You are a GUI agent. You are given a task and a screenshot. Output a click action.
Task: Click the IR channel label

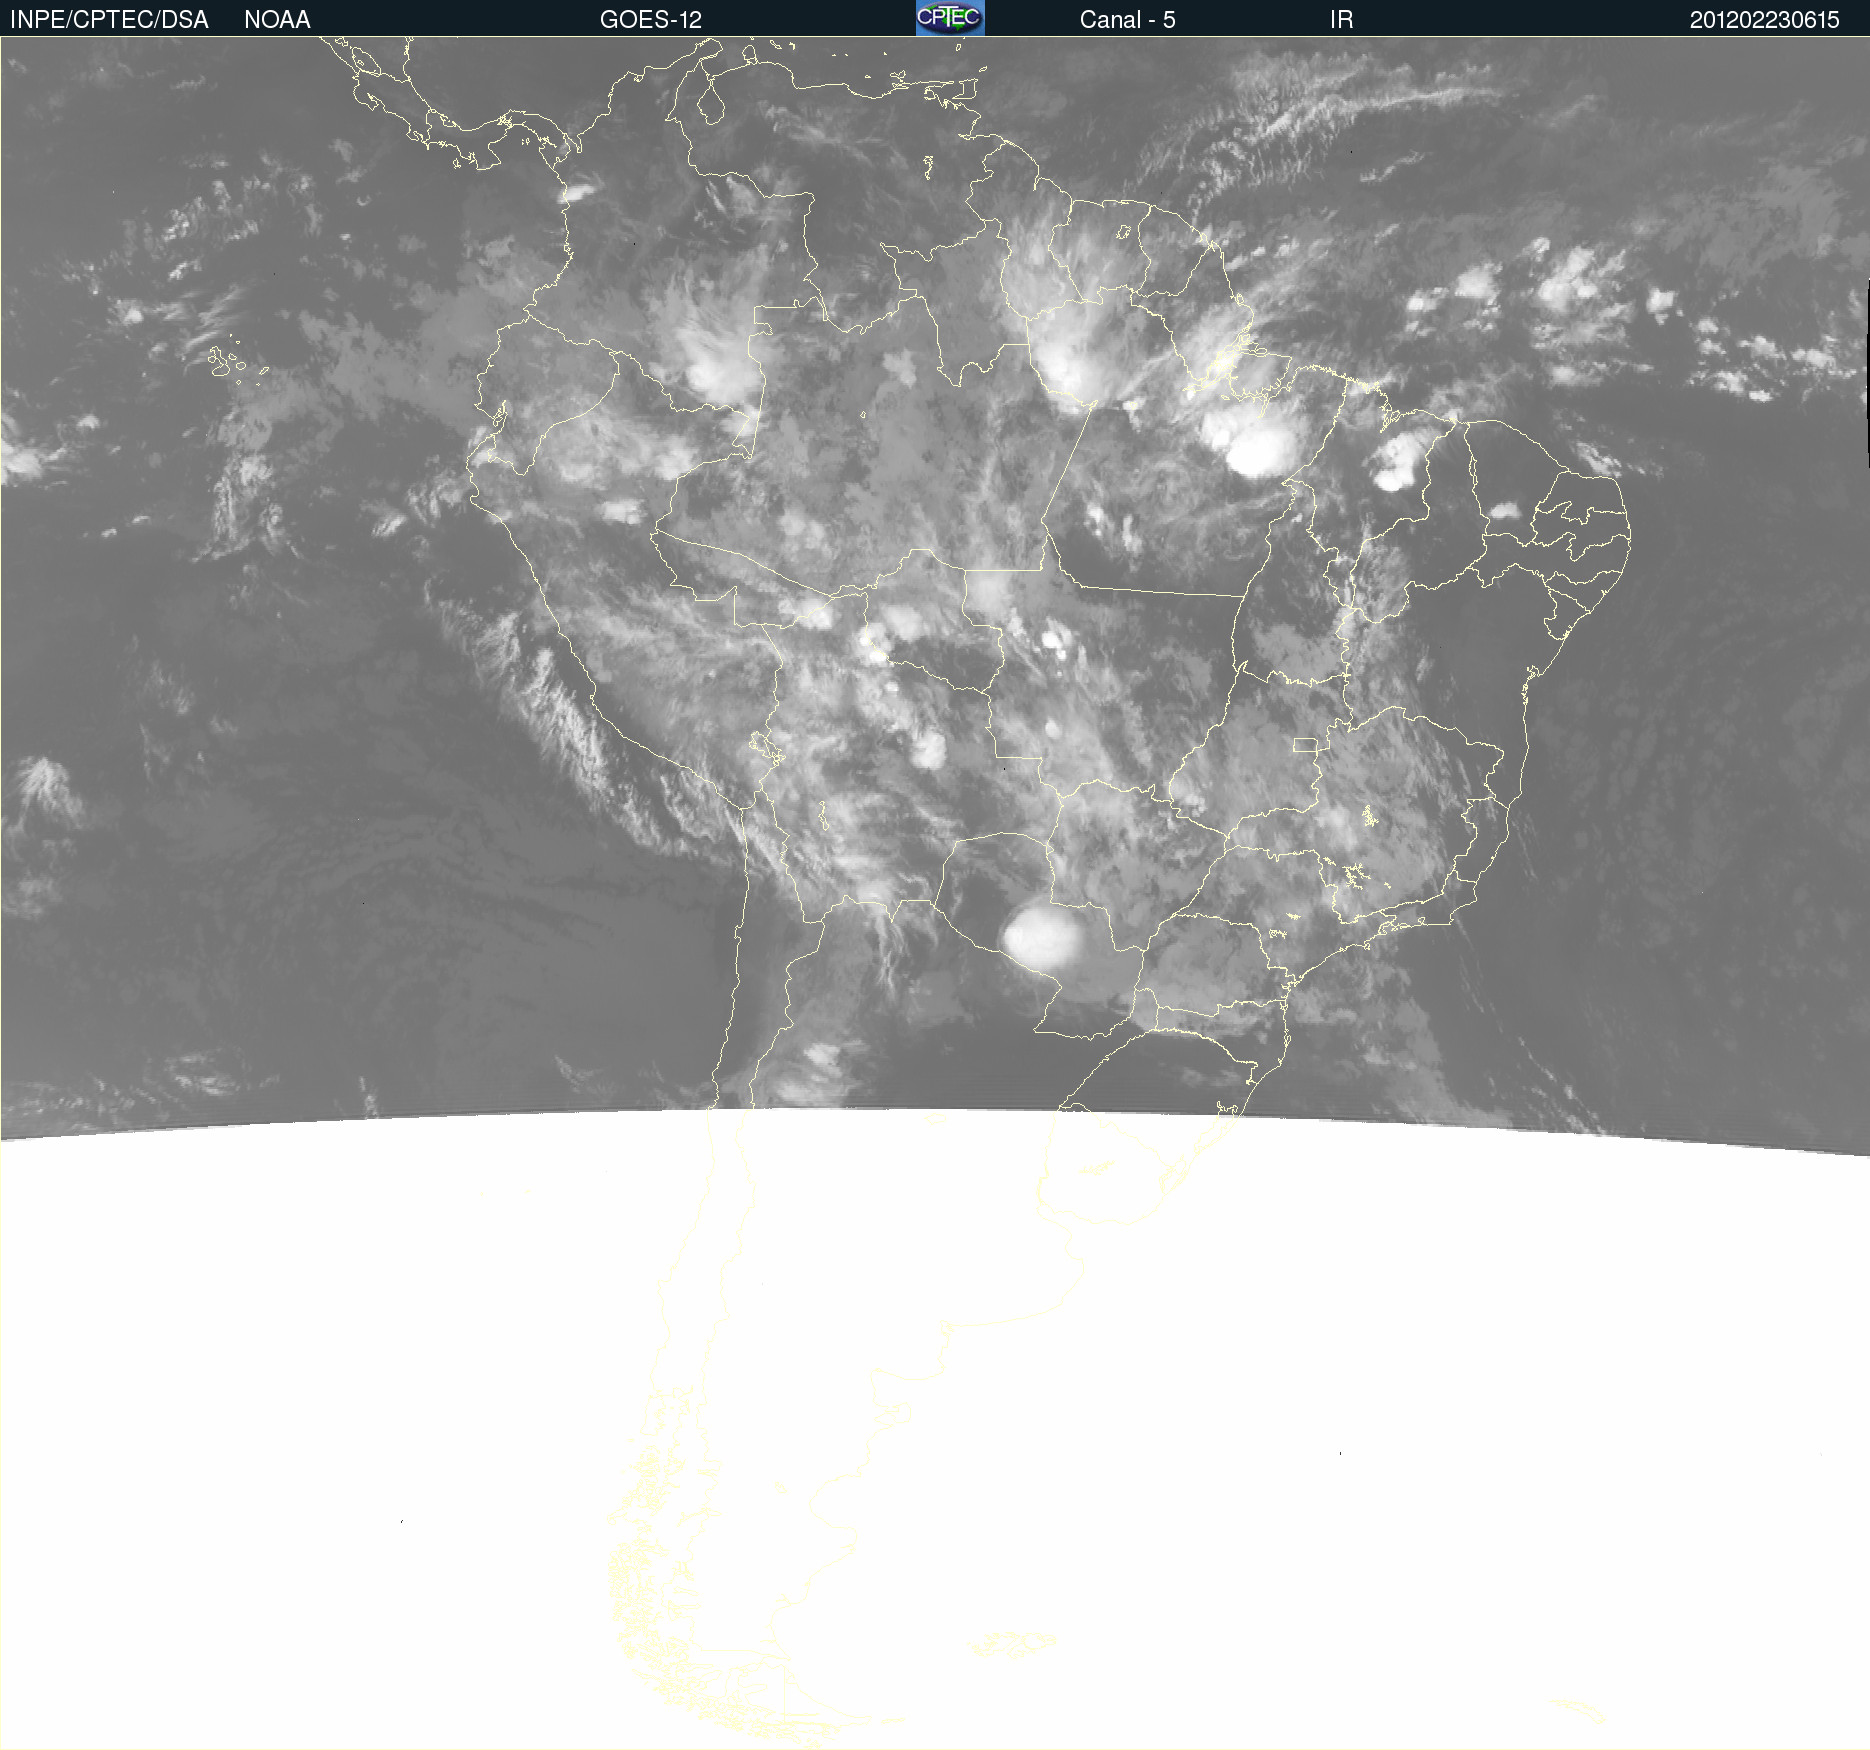(1341, 20)
